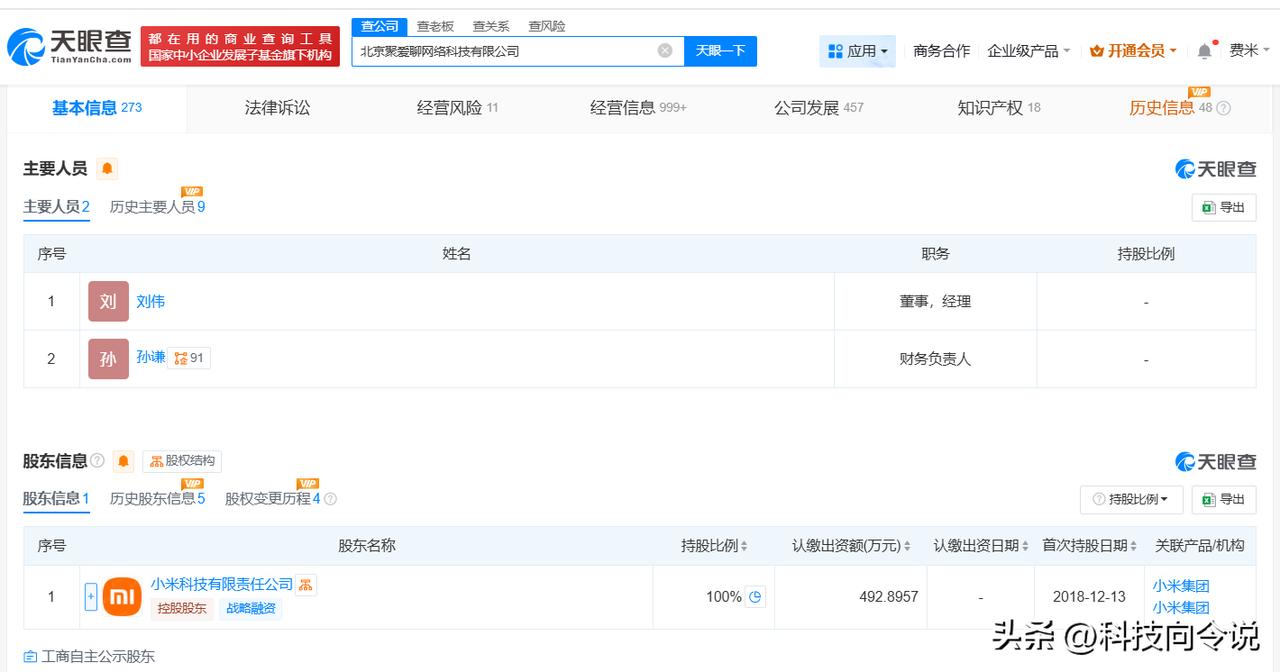
Task: Open the equity structure icon beside 小米科技有限责任公司
Action: [x=306, y=585]
